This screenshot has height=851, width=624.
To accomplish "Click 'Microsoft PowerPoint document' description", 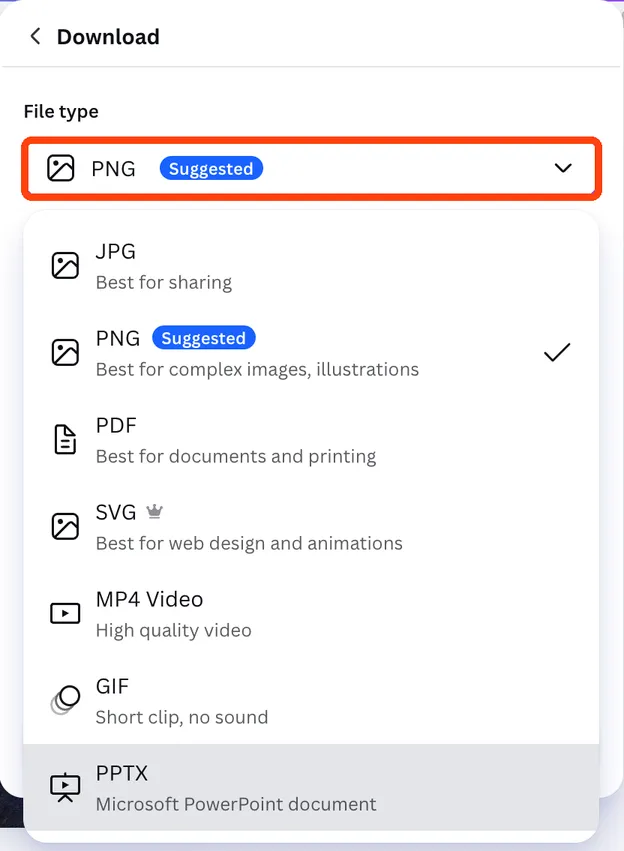I will click(x=236, y=804).
